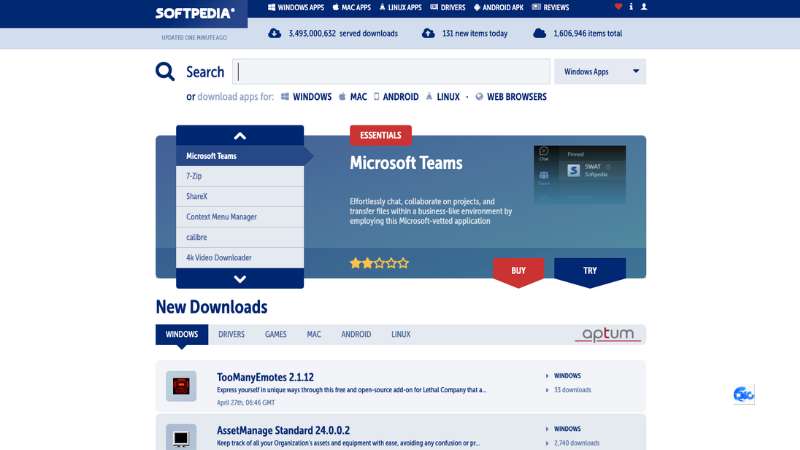Viewport: 800px width, 450px height.
Task: Open the Microsoft Teams featured title
Action: 406,163
